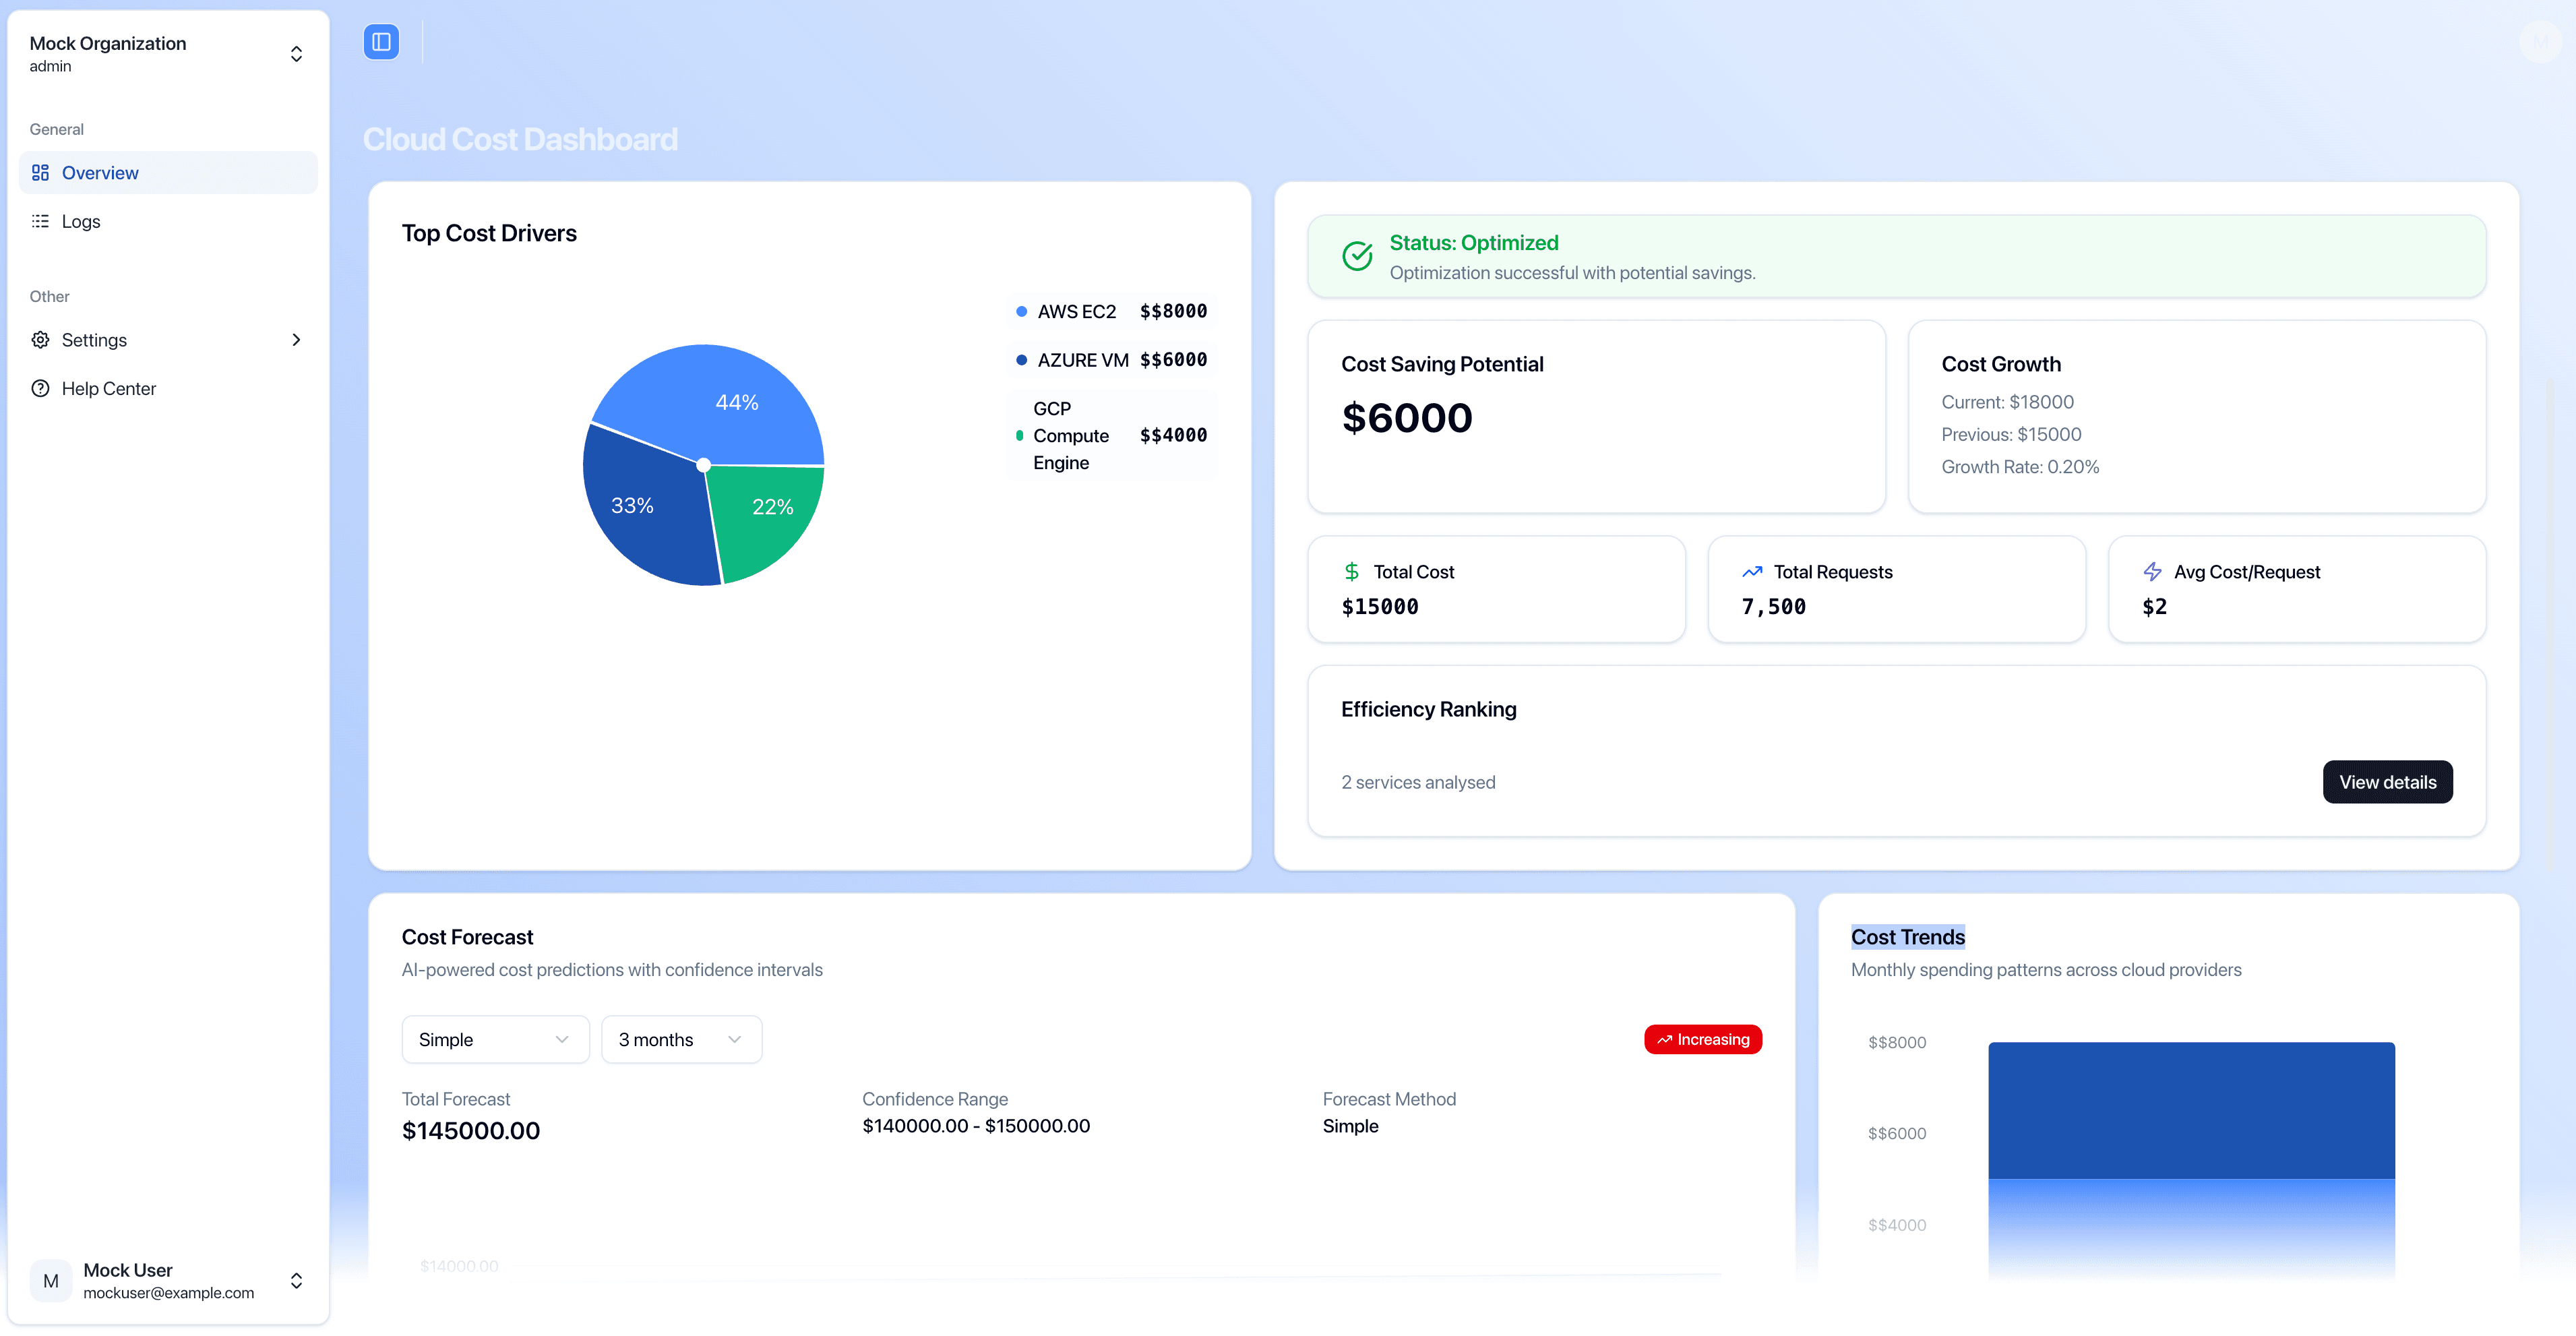Switch to the Logs section
Viewport: 2576px width, 1336px height.
pyautogui.click(x=81, y=221)
